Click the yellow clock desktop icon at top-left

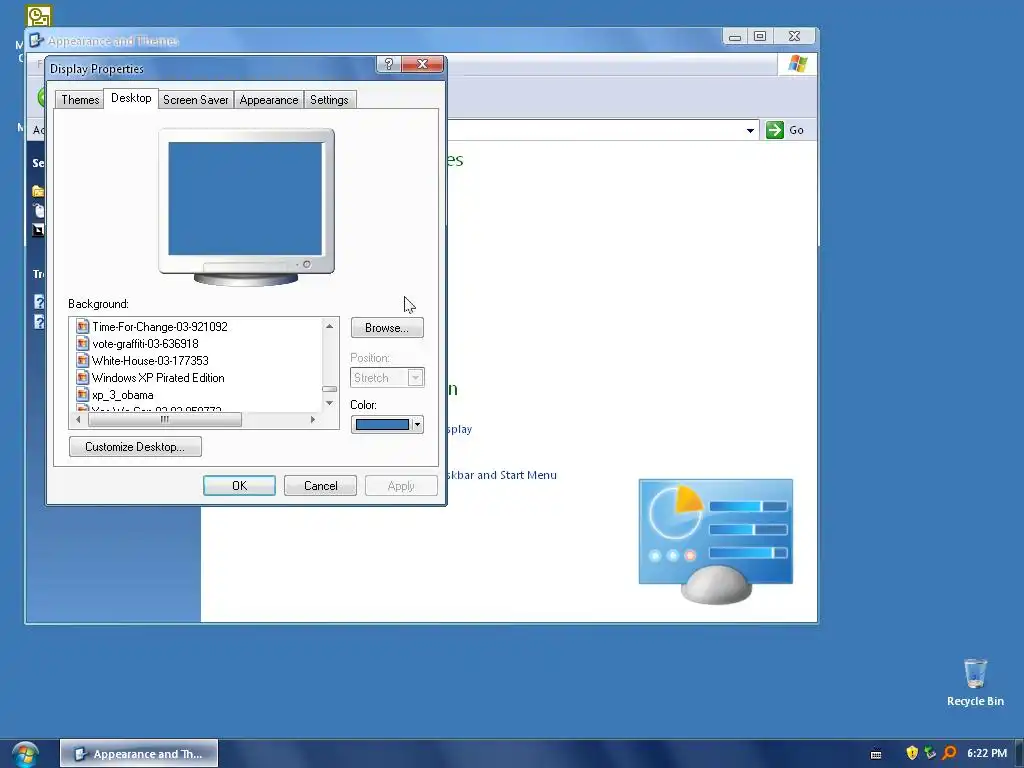coord(39,16)
